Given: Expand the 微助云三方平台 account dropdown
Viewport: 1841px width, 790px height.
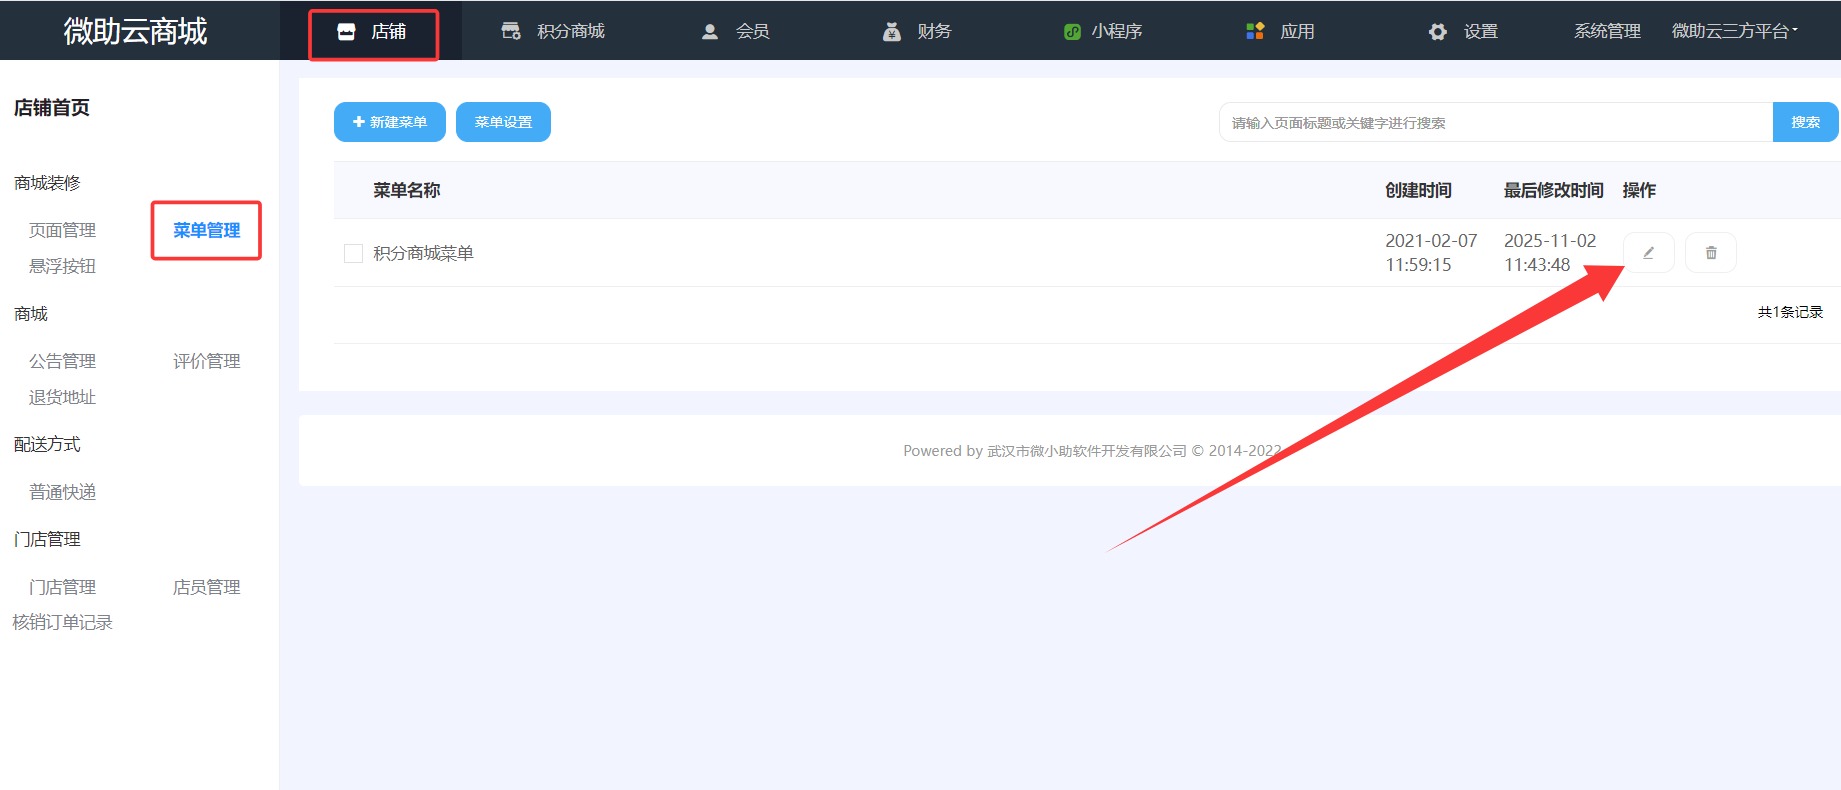Looking at the screenshot, I should point(1734,31).
